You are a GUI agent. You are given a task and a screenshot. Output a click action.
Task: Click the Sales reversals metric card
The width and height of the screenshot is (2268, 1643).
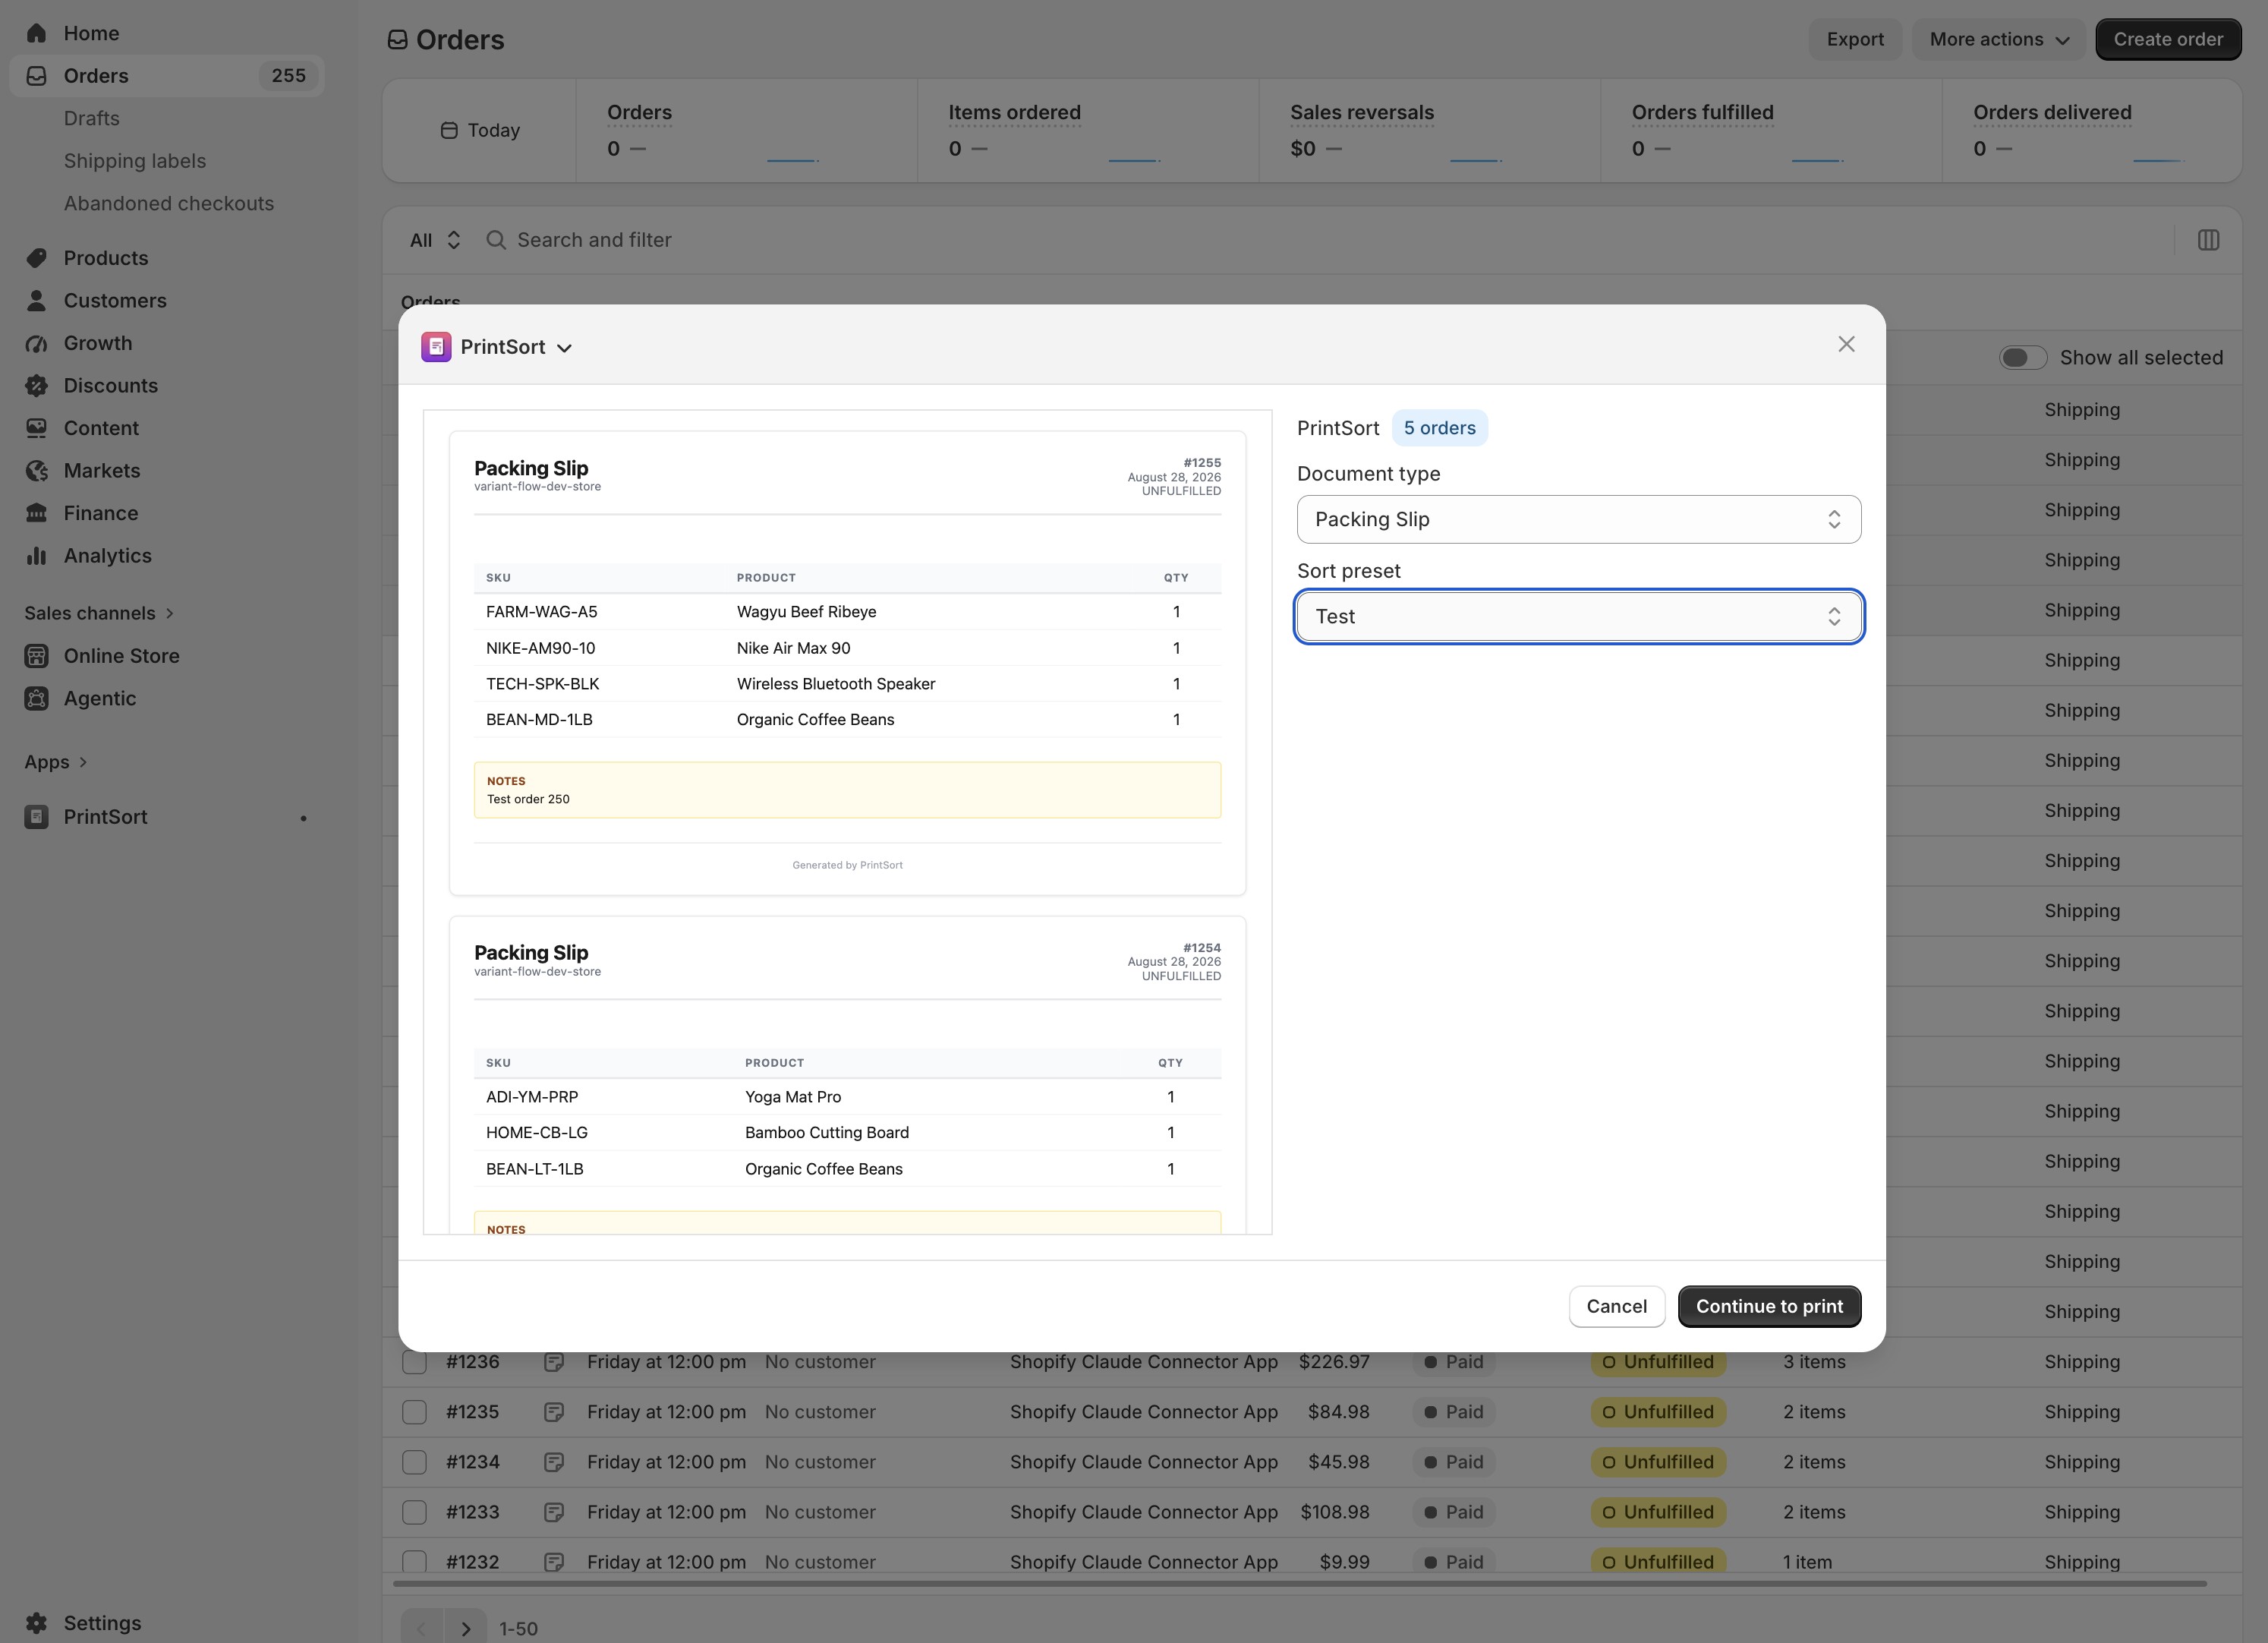[1429, 131]
